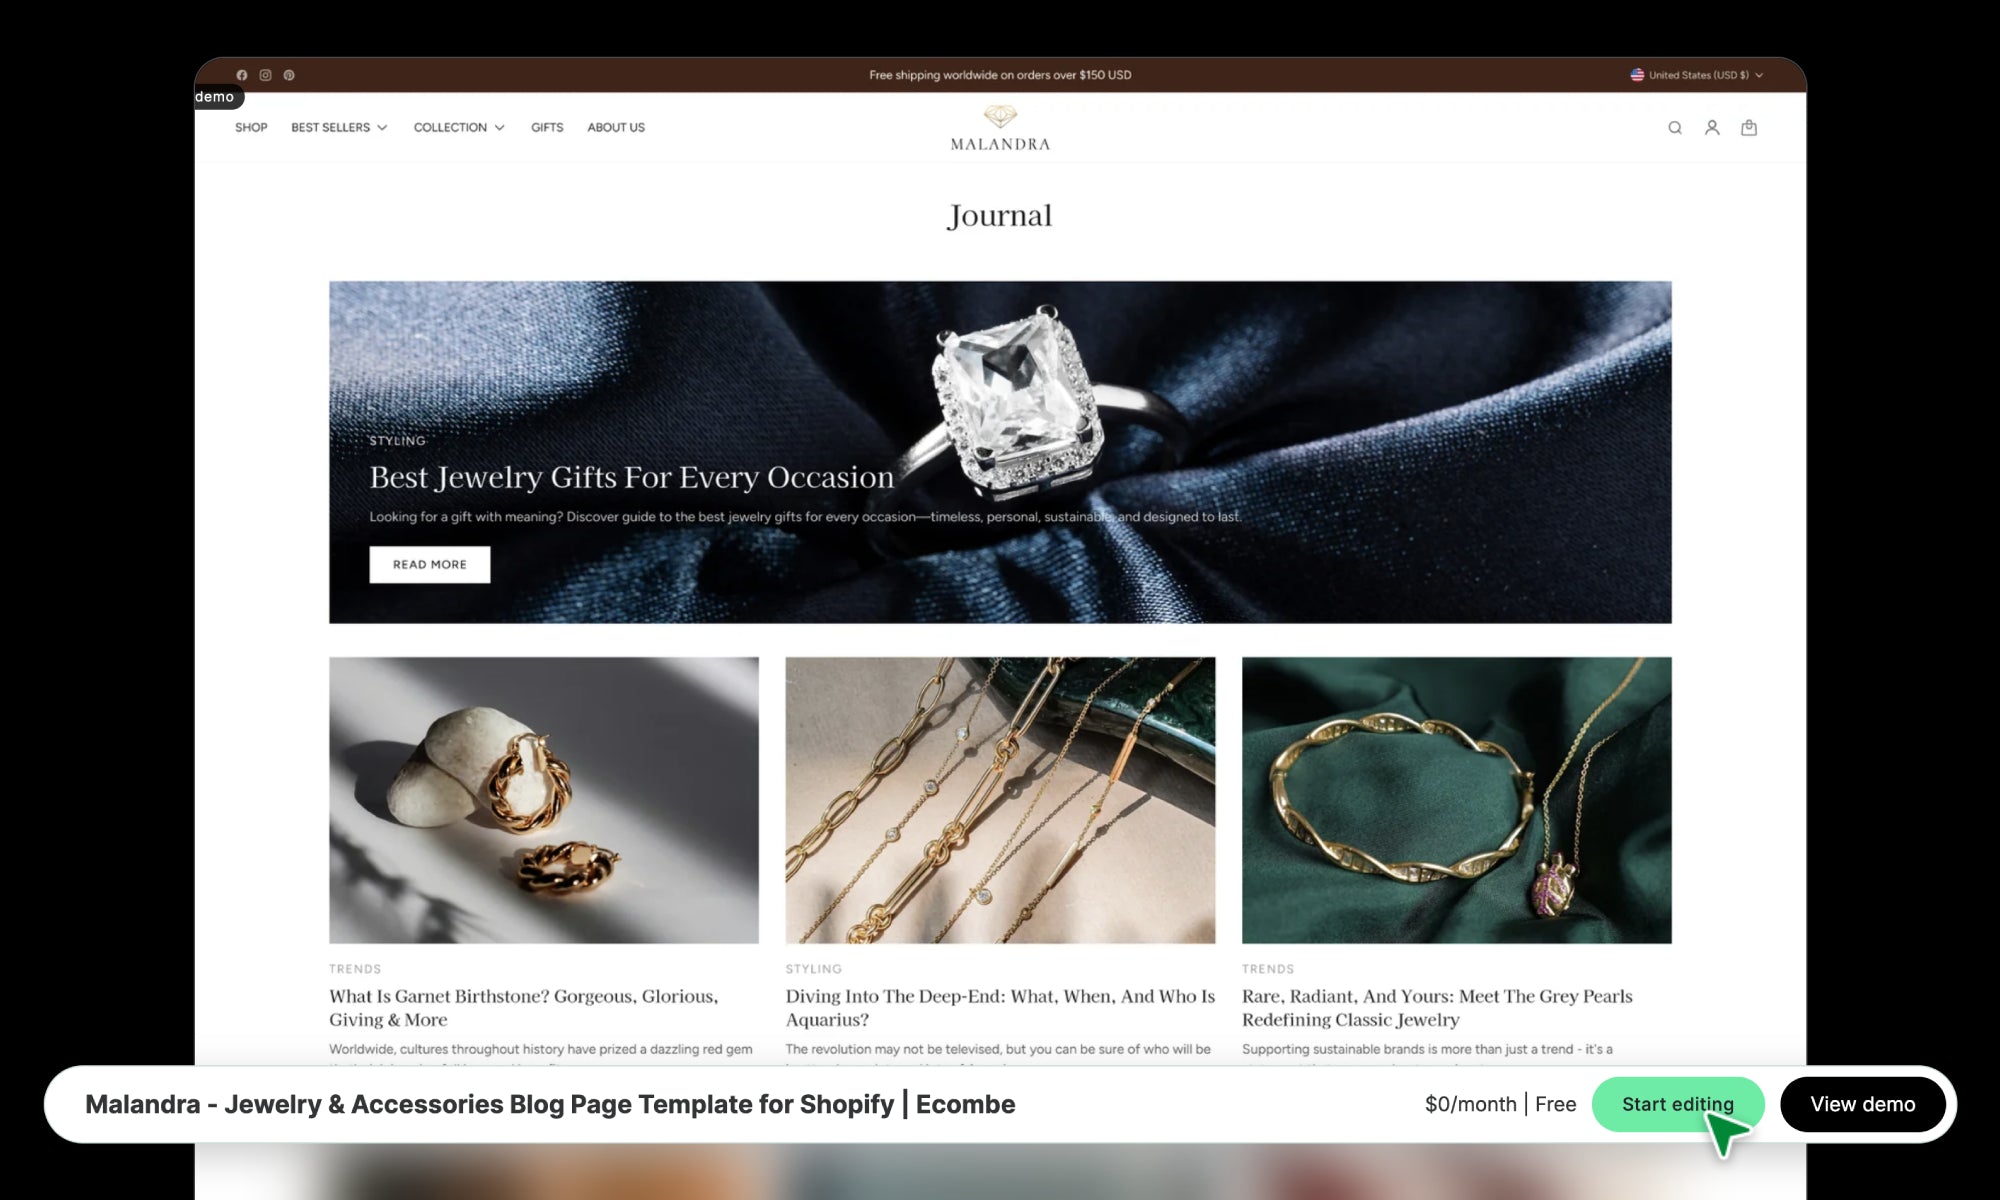Click the search magnifier icon

click(1675, 128)
